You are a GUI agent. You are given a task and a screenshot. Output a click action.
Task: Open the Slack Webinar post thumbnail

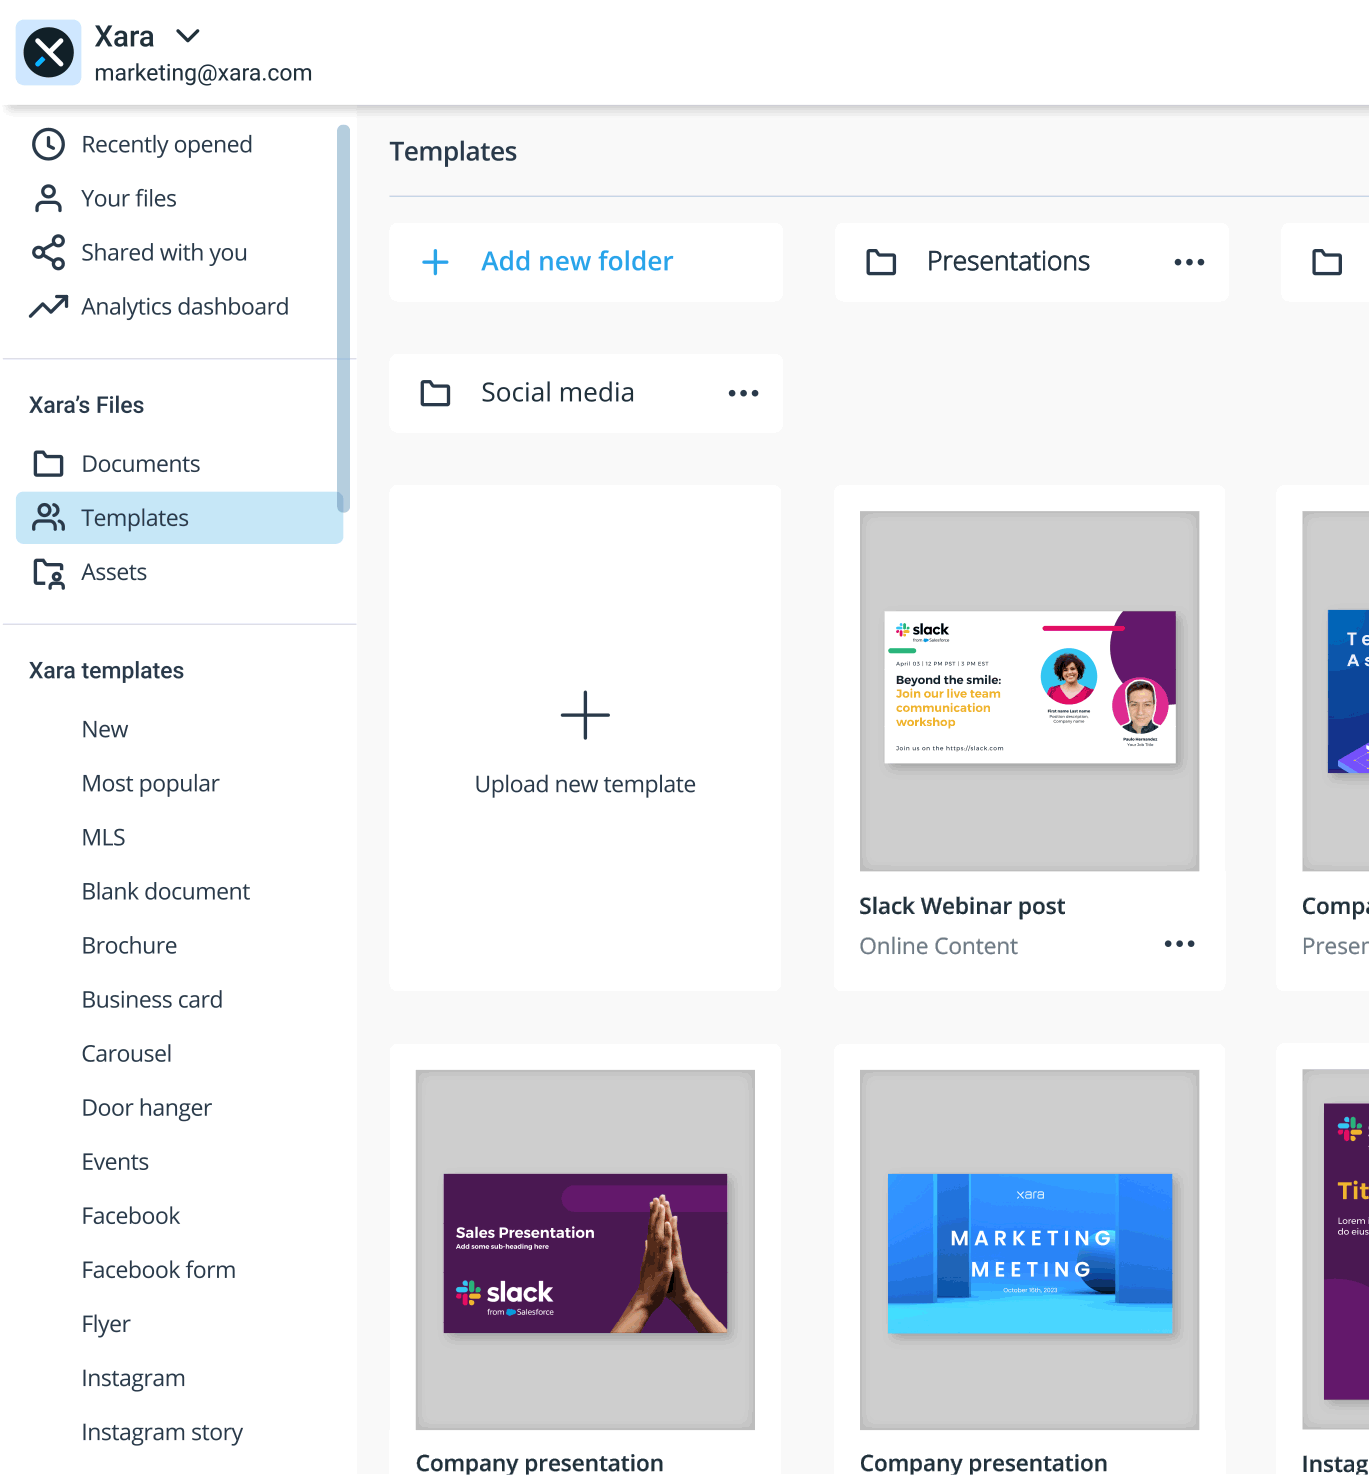click(x=1028, y=689)
